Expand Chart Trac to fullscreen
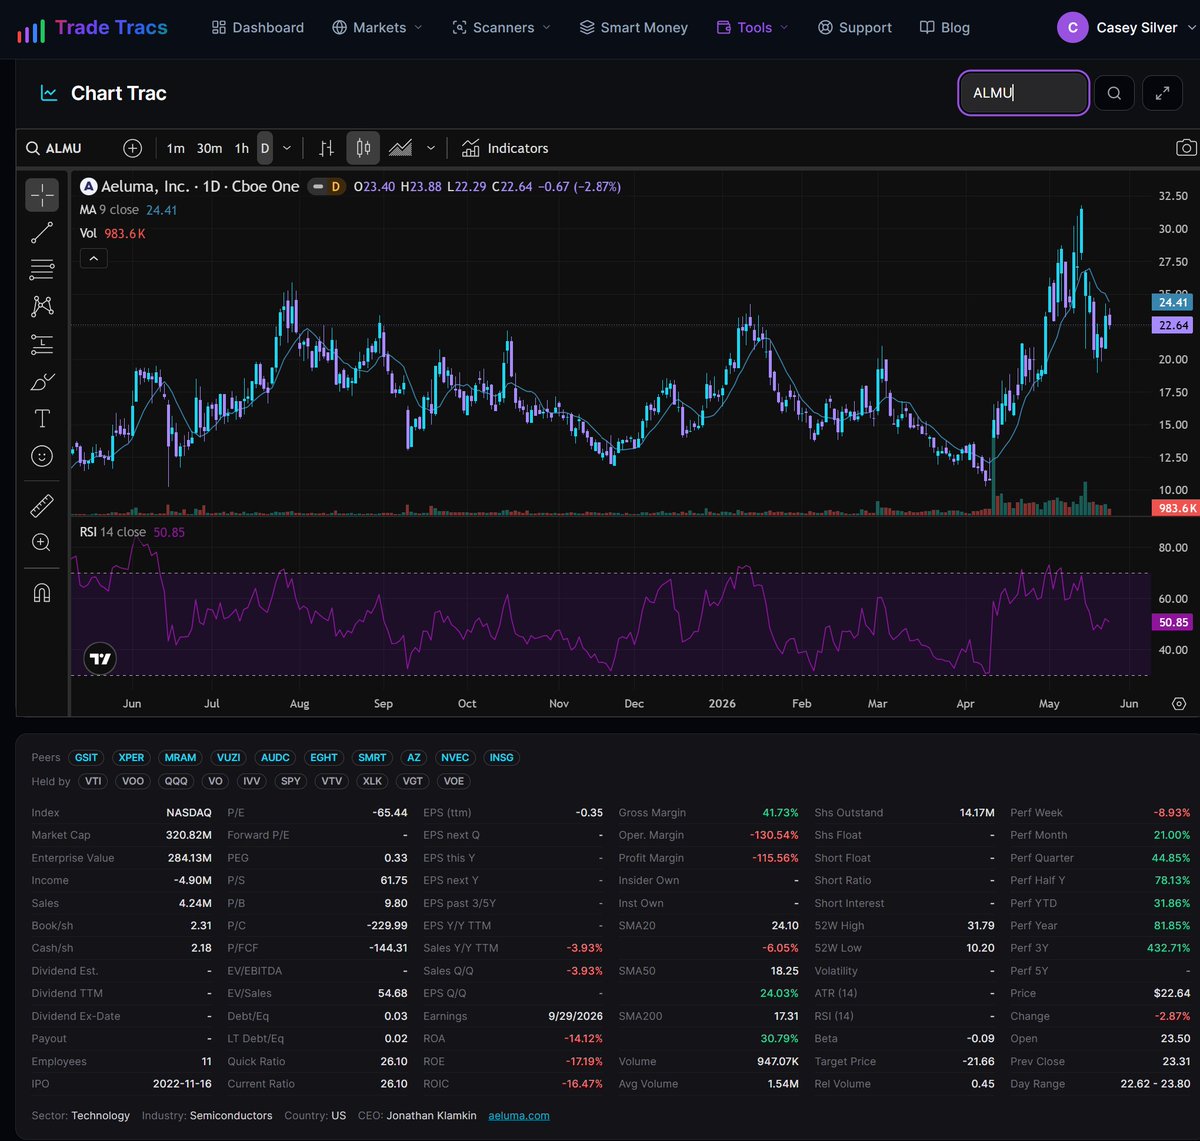The image size is (1200, 1141). [x=1162, y=93]
